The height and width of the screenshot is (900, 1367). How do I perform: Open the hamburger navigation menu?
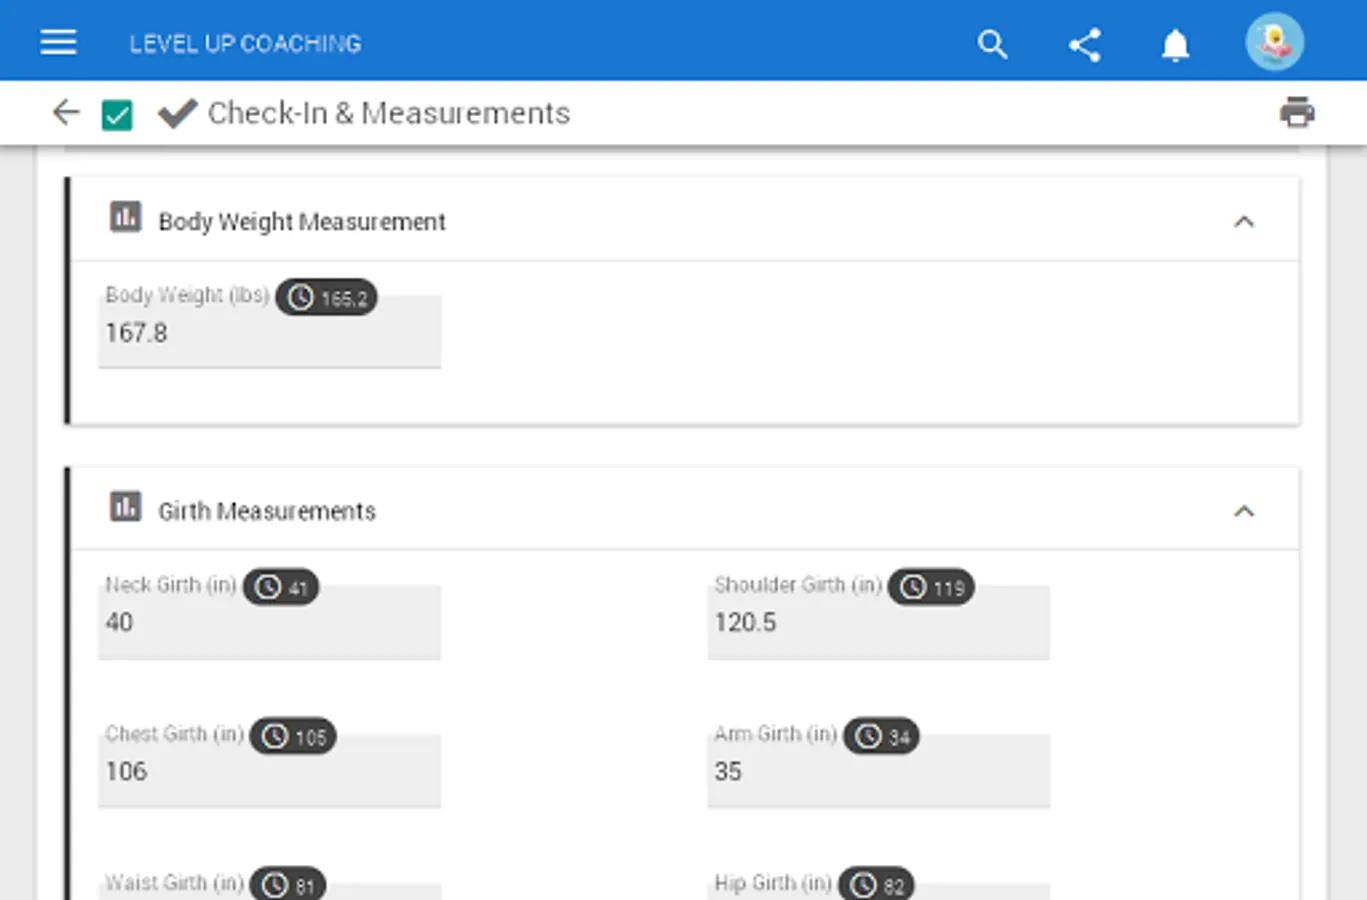pos(58,42)
